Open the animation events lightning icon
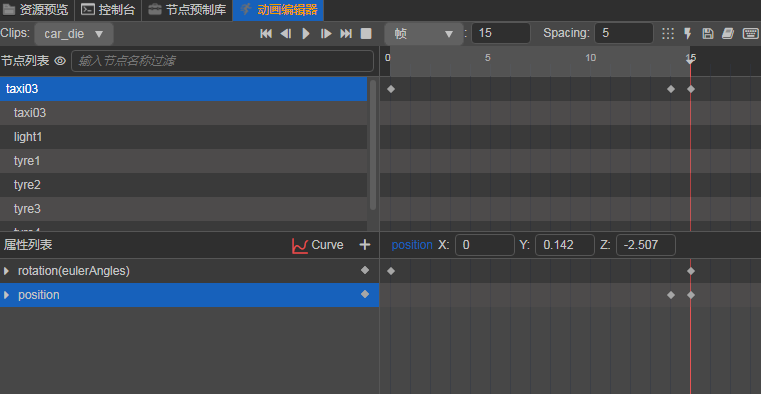 click(688, 33)
